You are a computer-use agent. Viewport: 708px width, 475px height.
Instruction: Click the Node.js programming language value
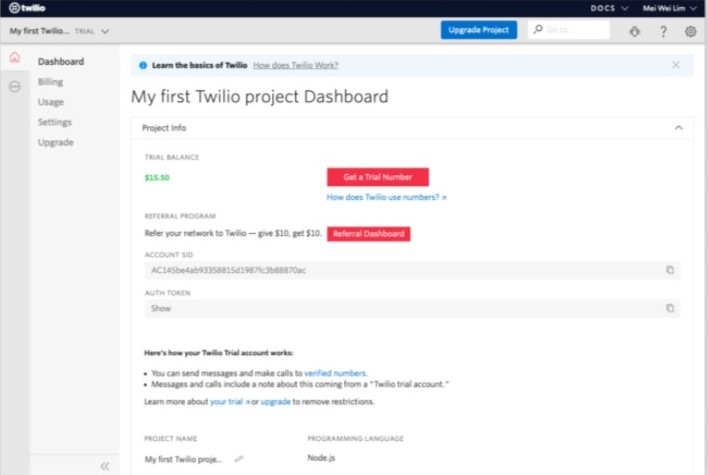(x=321, y=458)
